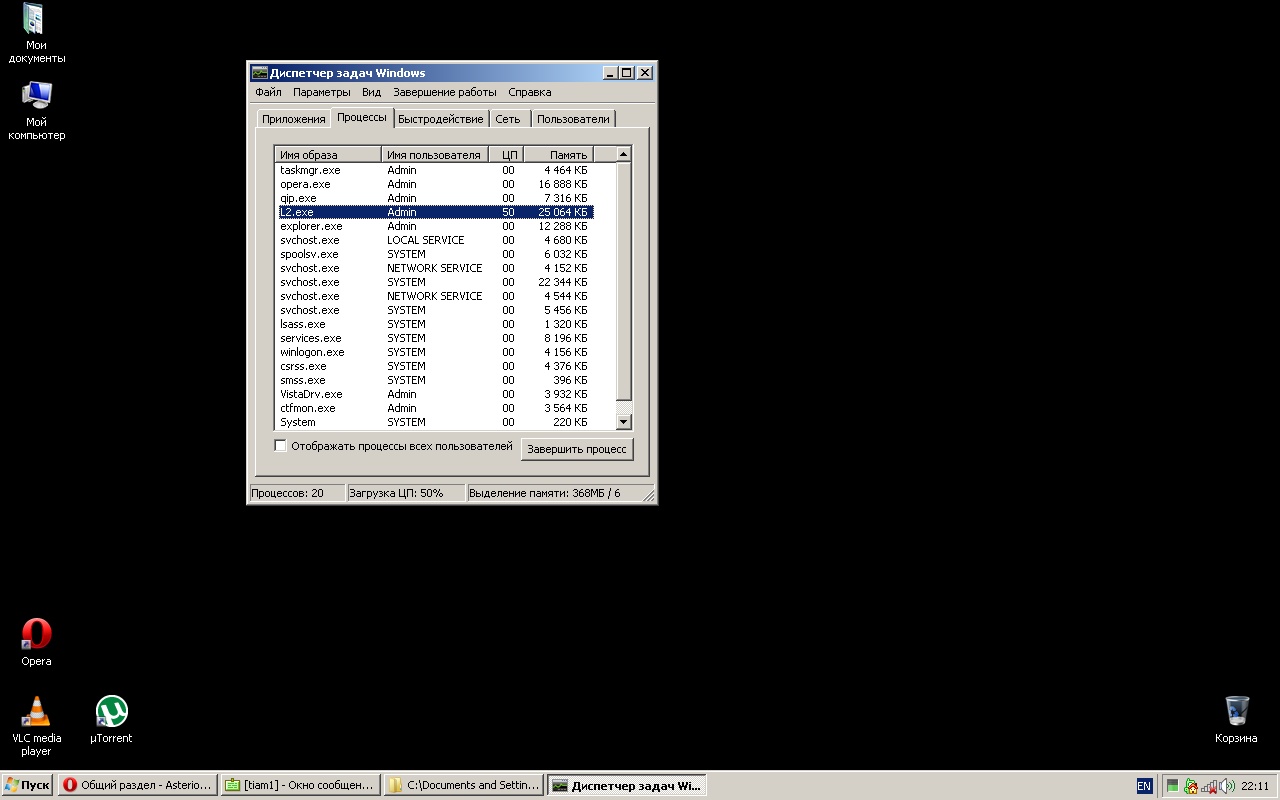The width and height of the screenshot is (1280, 800).
Task: Select the taskmgr.exe process row
Action: coord(434,170)
